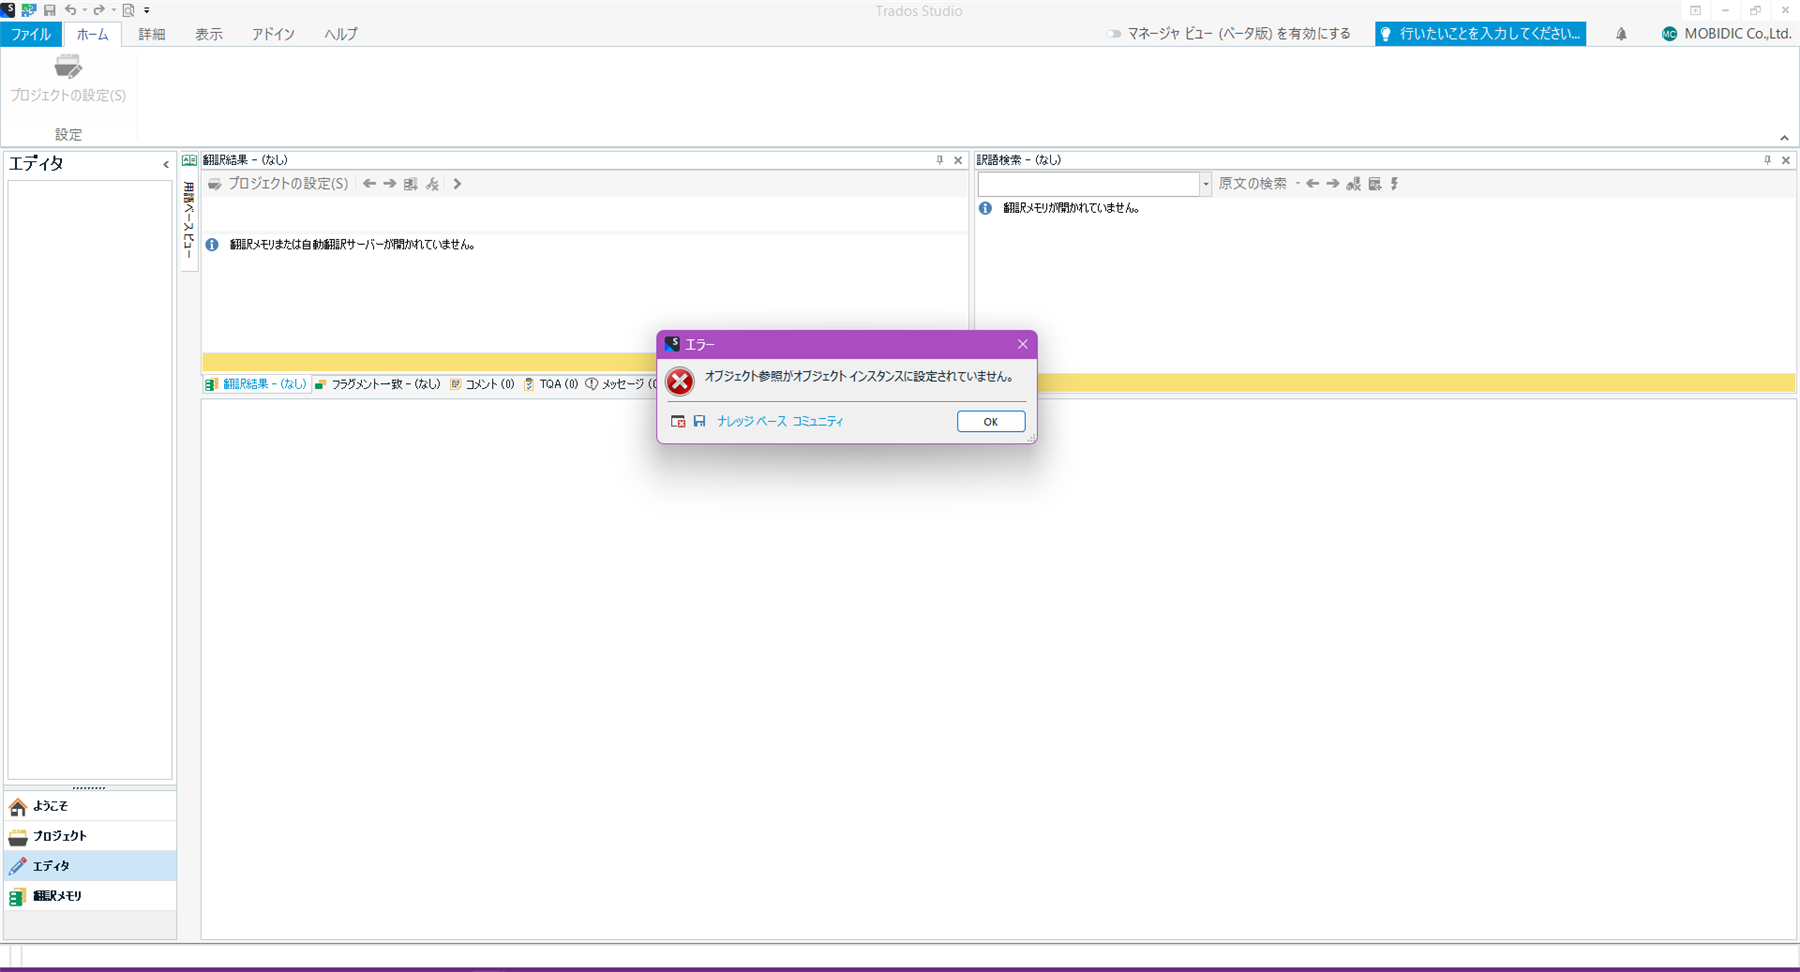Image resolution: width=1800 pixels, height=972 pixels.
Task: Open the 訳語検索 search box dropdown
Action: pos(1205,184)
